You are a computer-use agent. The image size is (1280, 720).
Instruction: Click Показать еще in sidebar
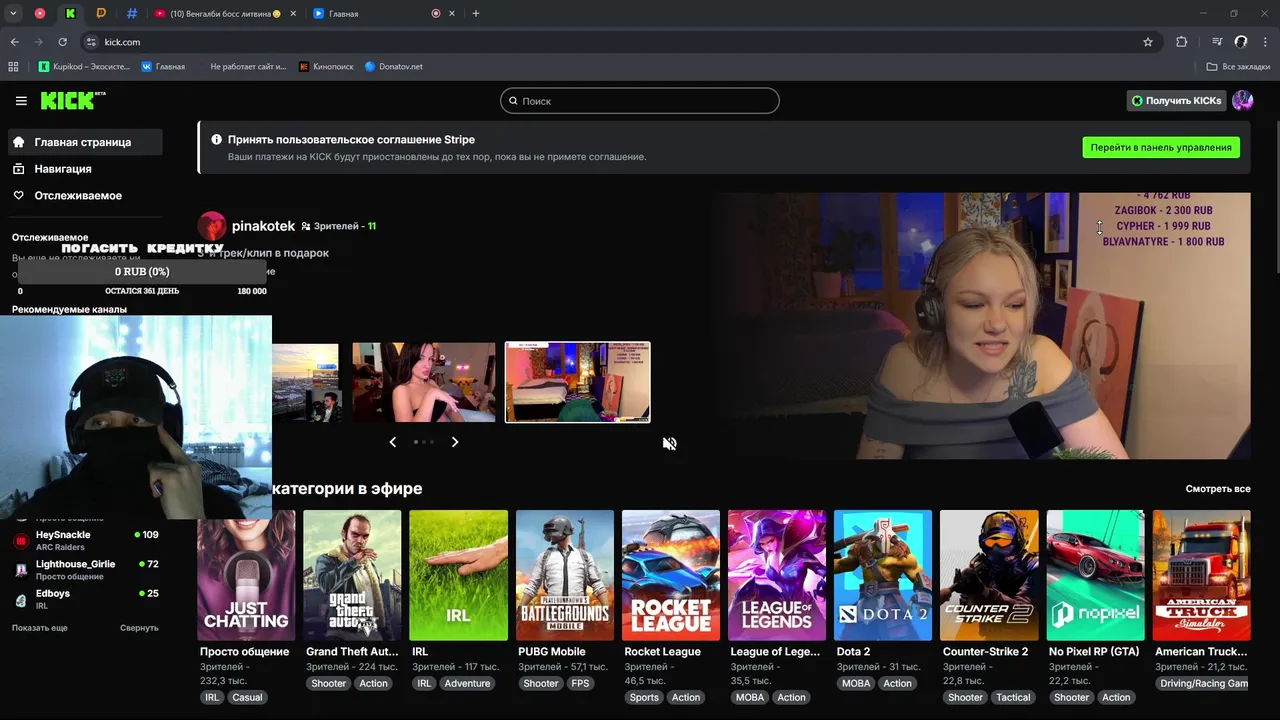pos(40,628)
